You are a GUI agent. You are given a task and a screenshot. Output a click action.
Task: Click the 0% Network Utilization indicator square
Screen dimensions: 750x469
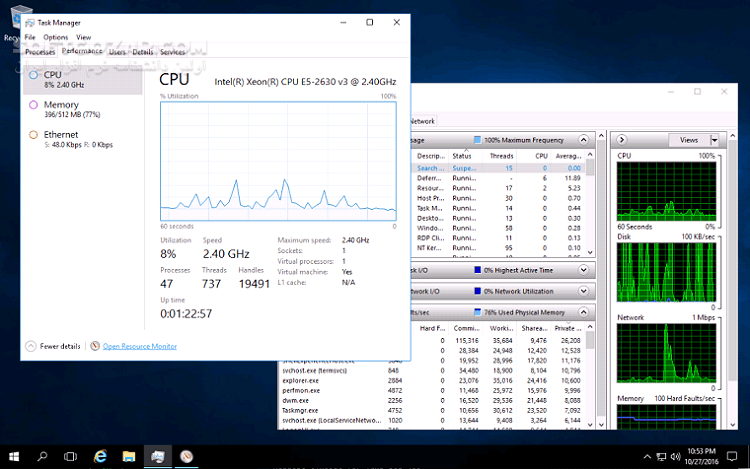(x=477, y=291)
